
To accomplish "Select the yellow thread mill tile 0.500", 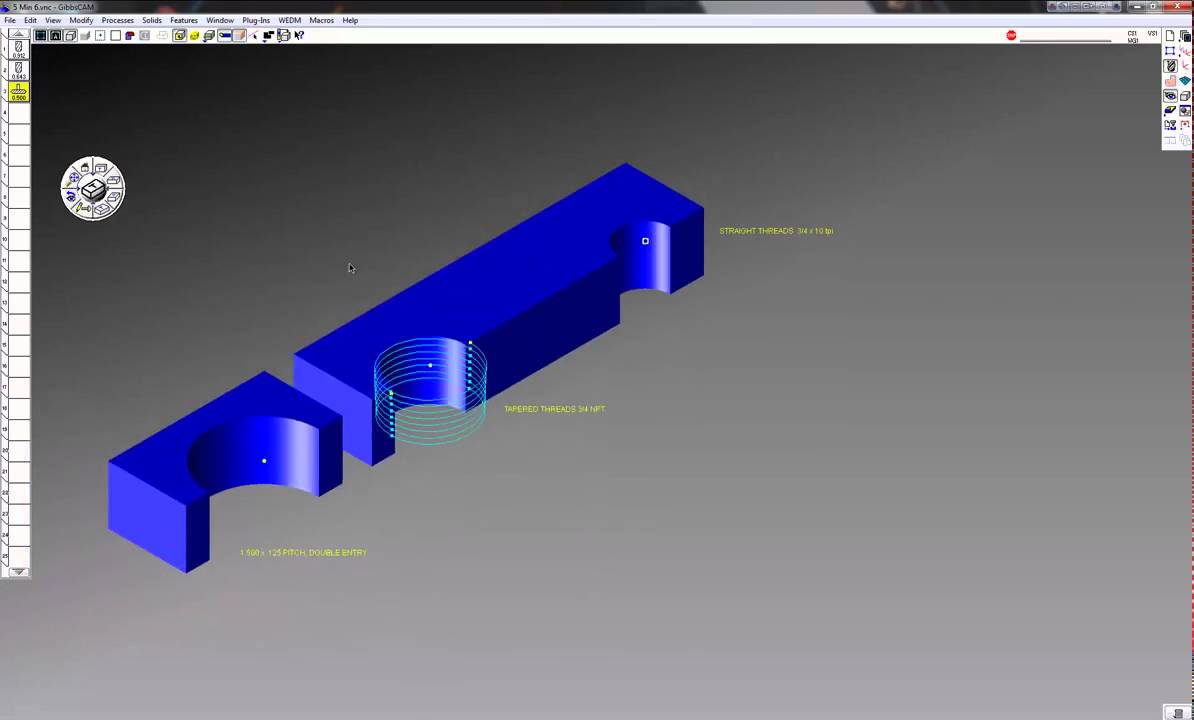I will tap(18, 92).
